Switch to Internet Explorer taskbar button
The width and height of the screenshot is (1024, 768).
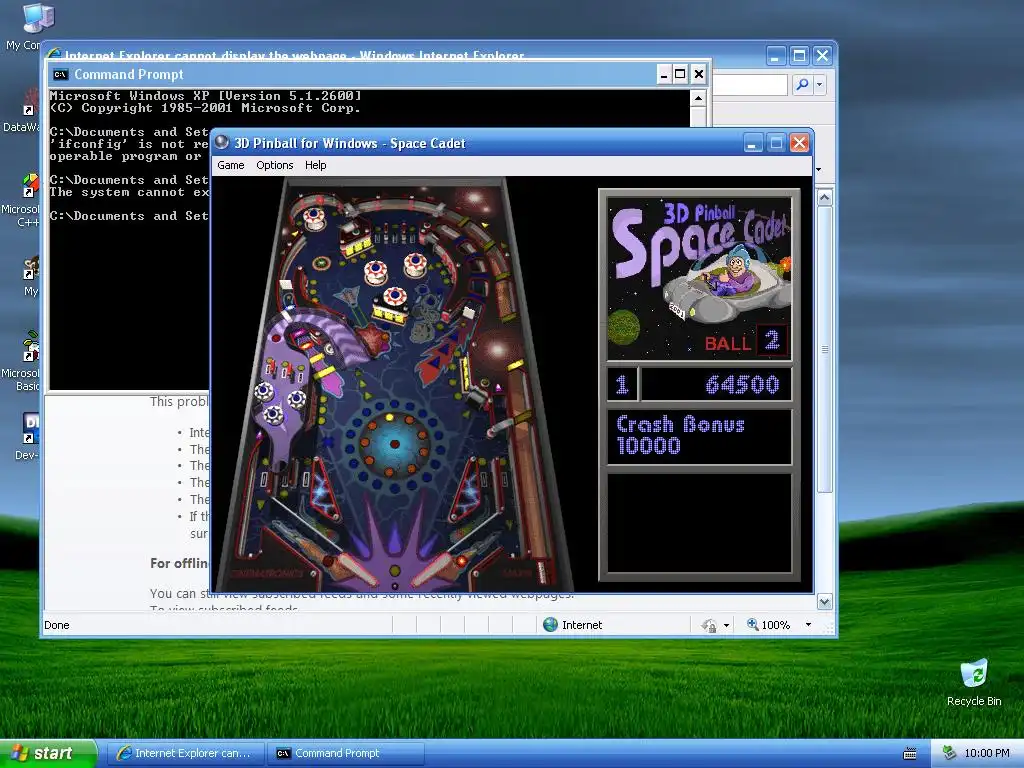pos(185,753)
